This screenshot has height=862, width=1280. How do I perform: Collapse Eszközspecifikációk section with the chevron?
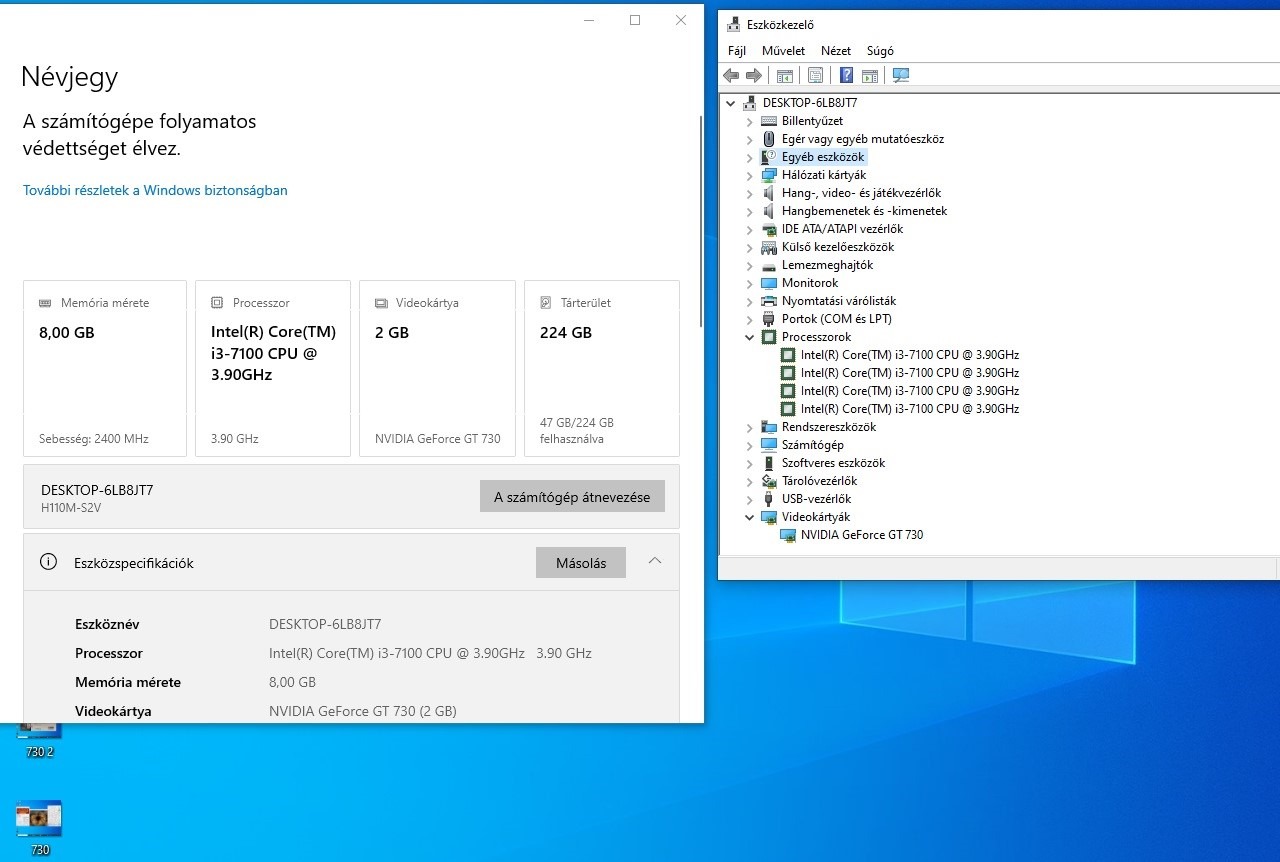coord(655,561)
